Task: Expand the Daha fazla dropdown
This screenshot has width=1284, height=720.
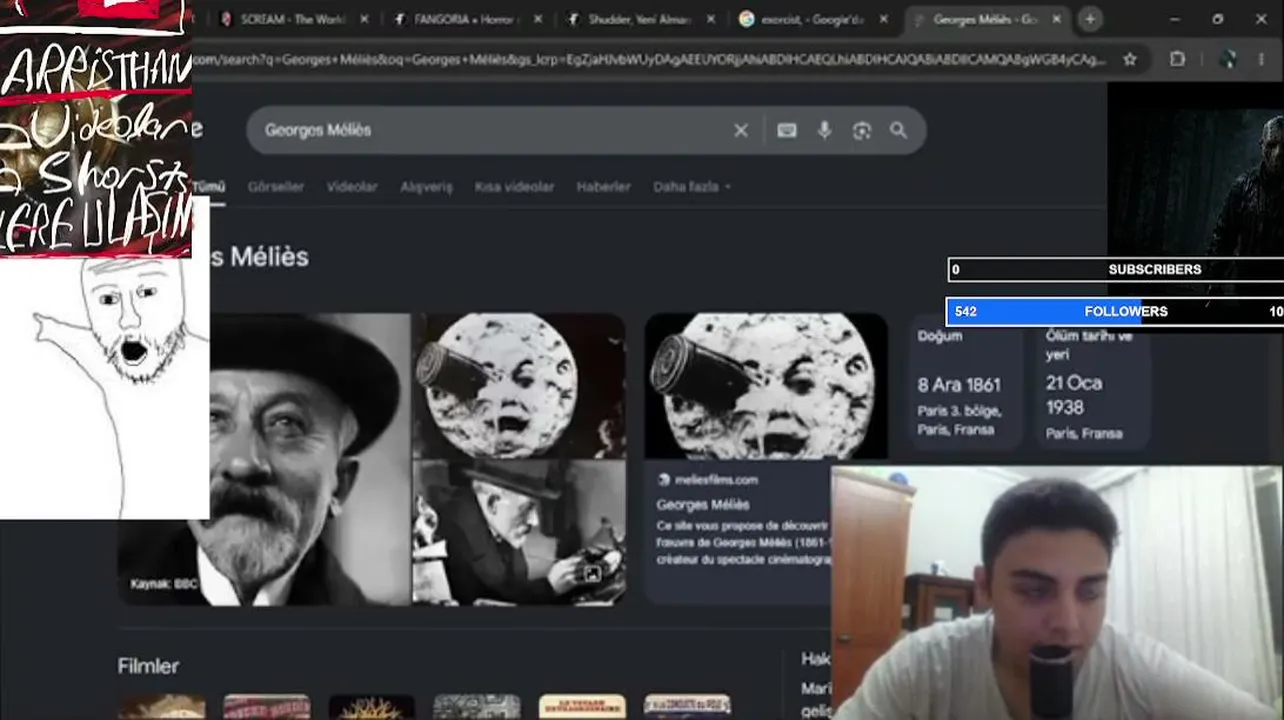Action: tap(691, 187)
